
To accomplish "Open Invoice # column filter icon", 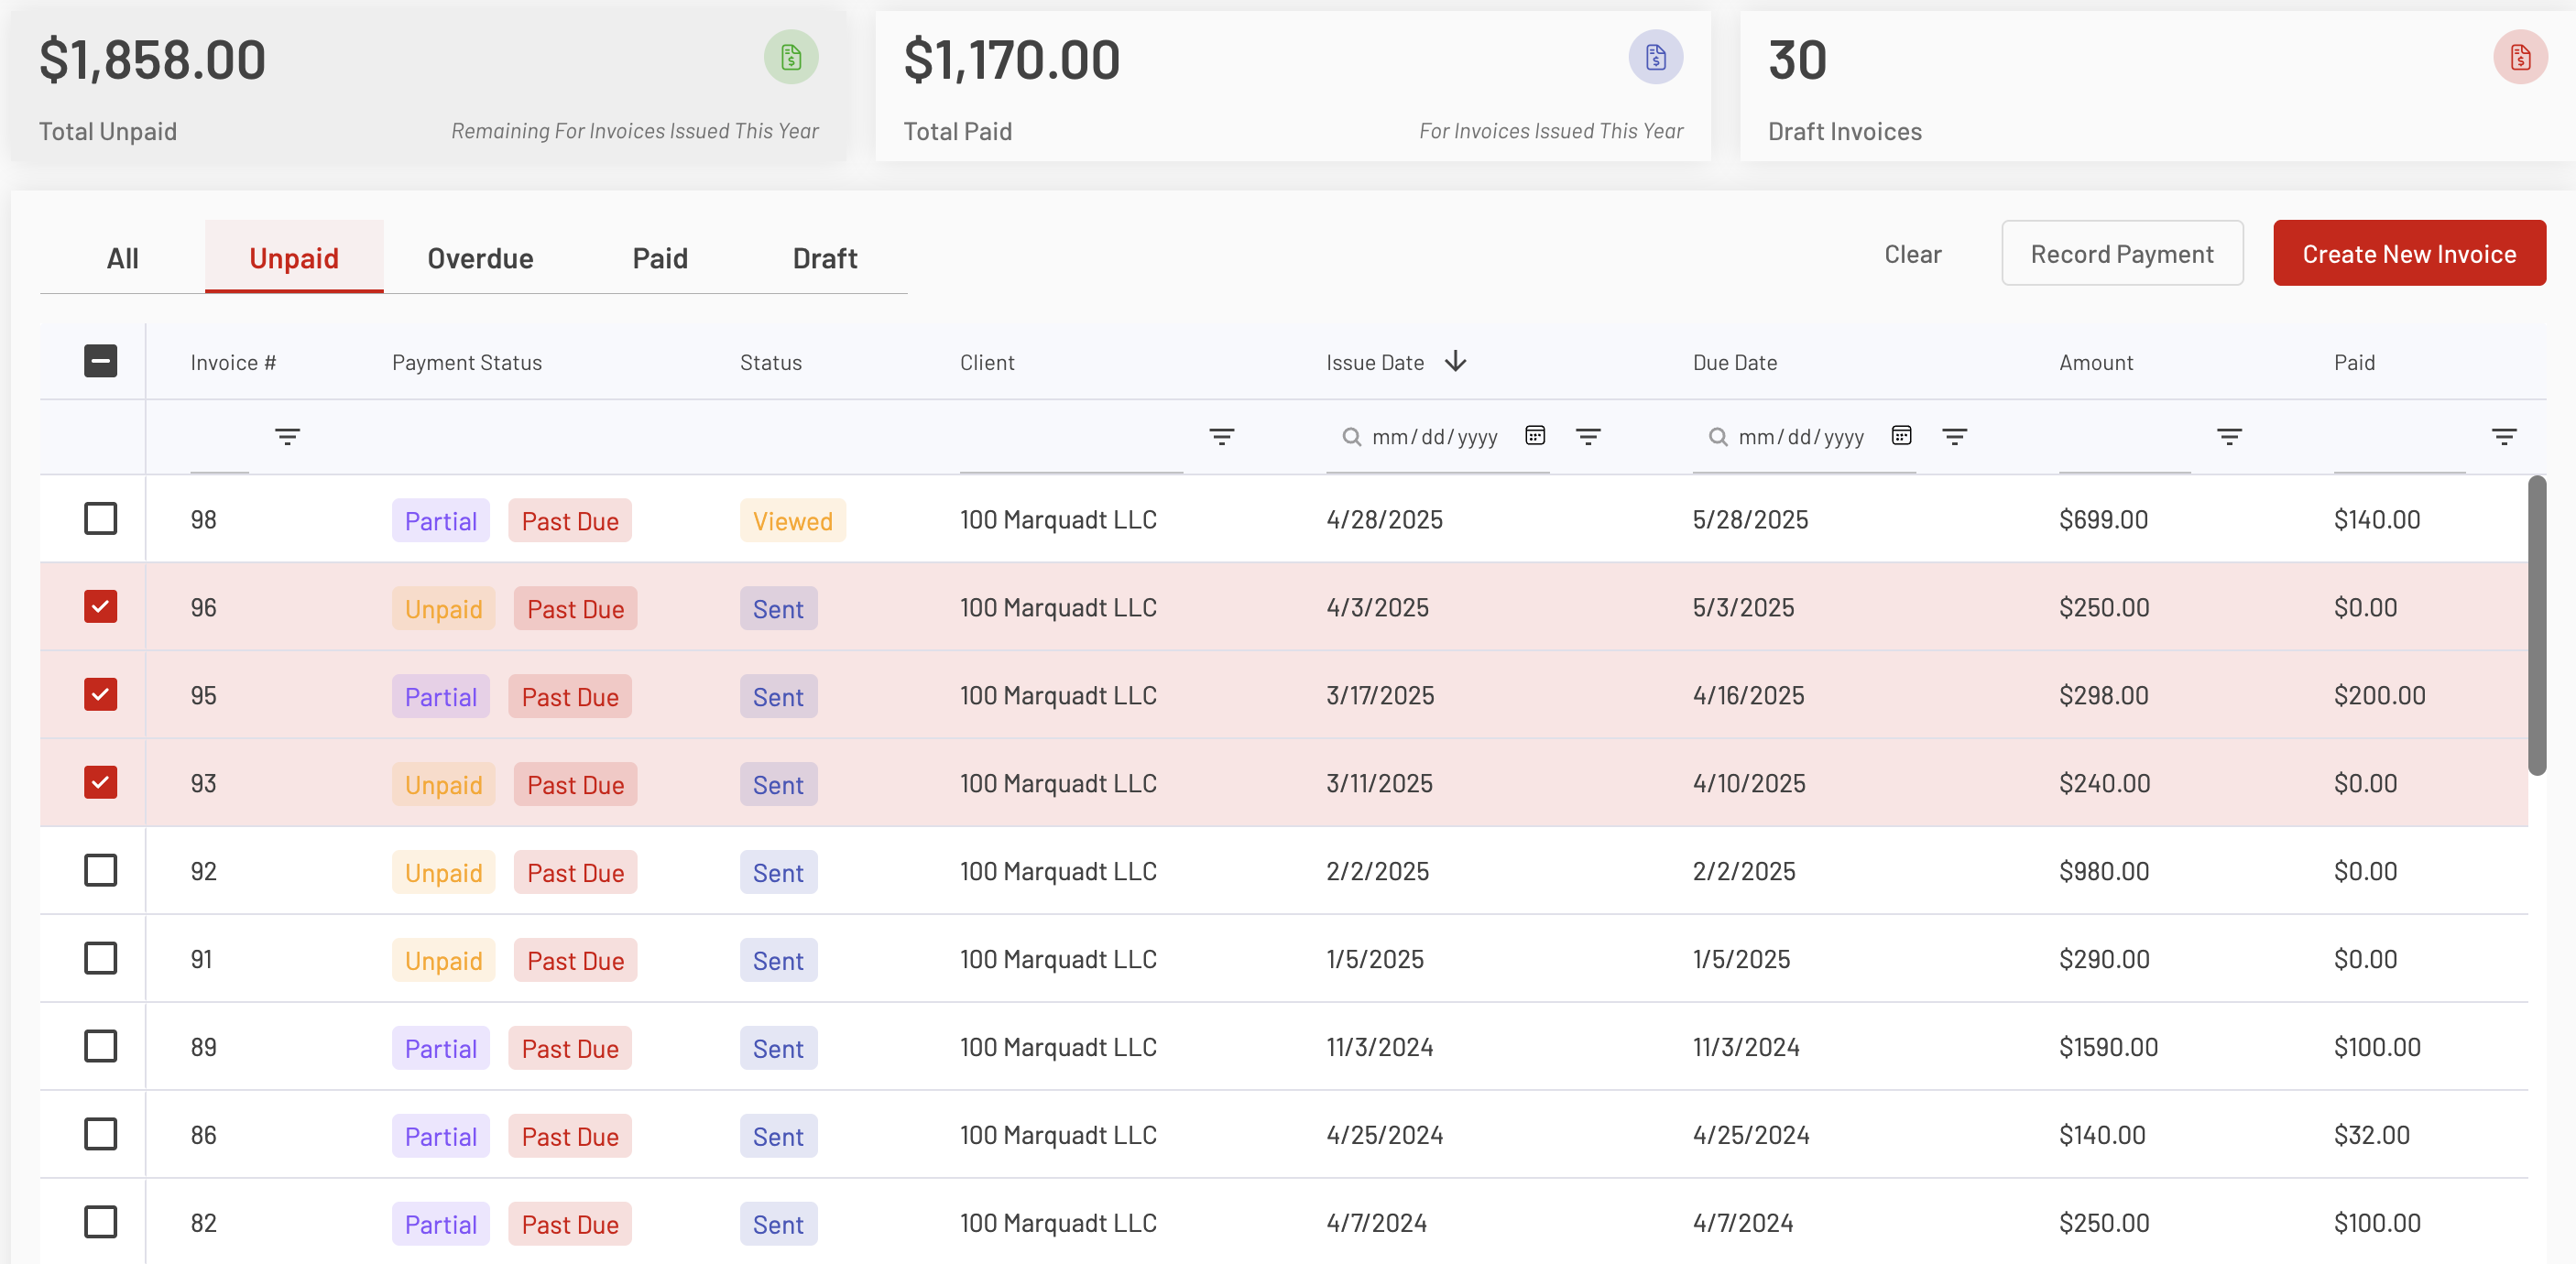I will [x=287, y=437].
